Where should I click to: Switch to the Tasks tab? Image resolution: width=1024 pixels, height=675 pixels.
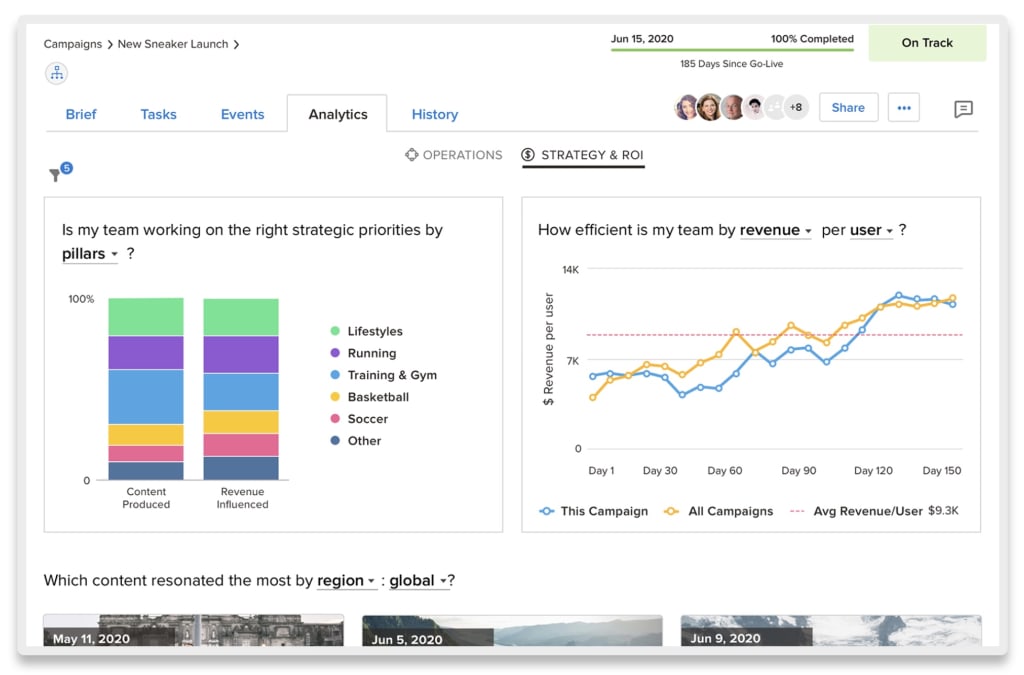pos(158,114)
